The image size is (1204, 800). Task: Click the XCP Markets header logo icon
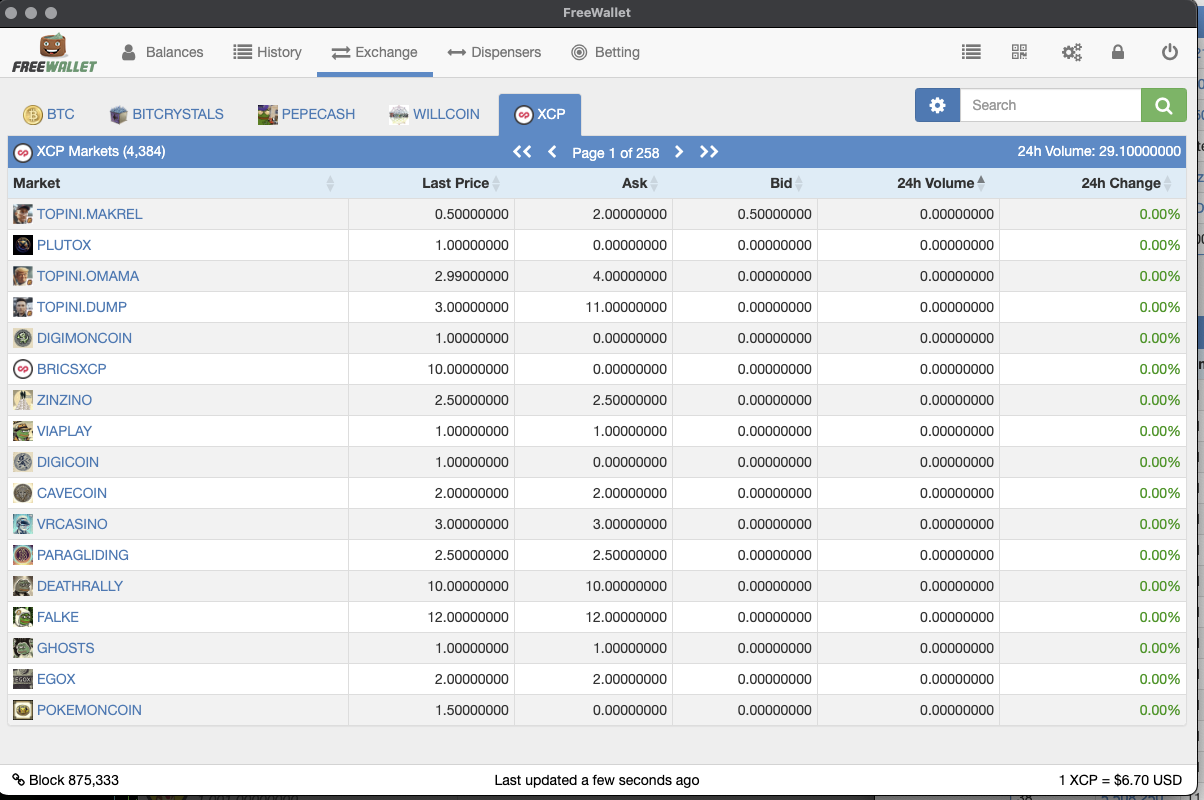pyautogui.click(x=23, y=152)
